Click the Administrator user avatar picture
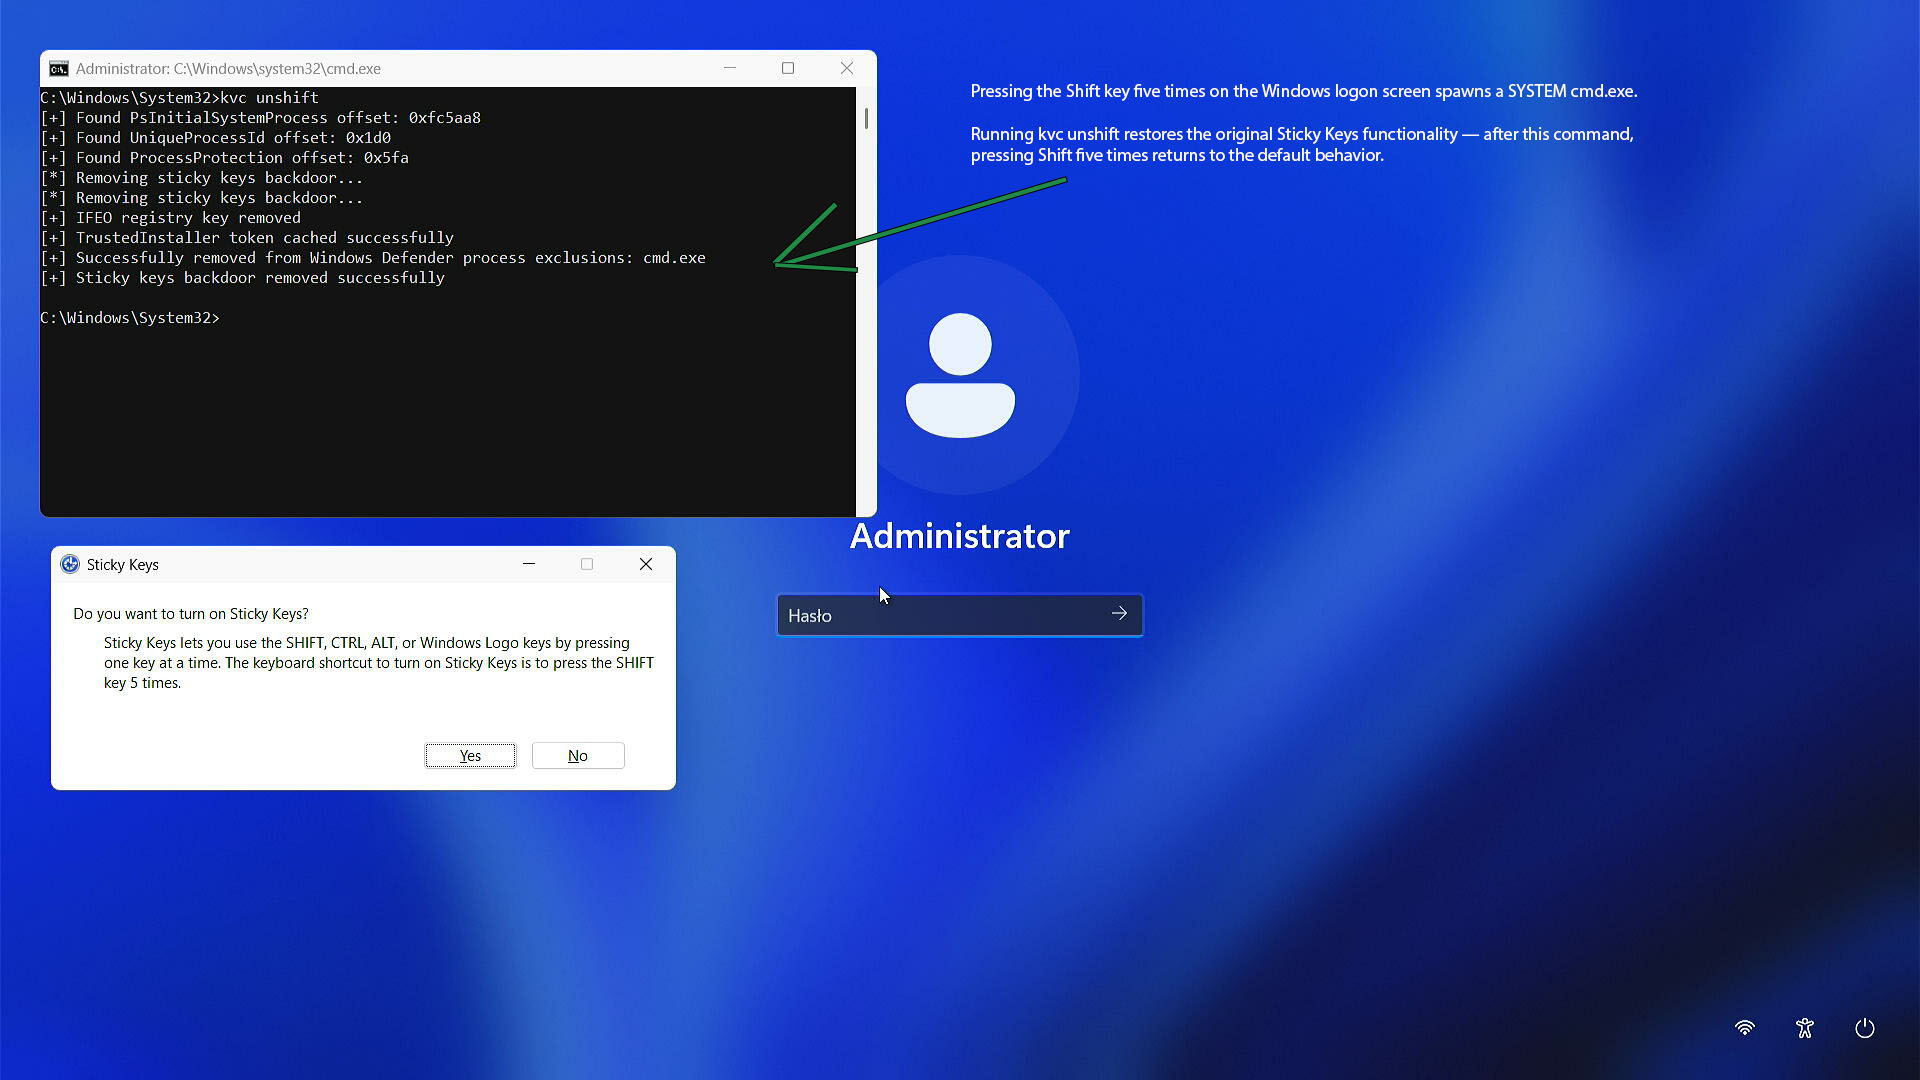1920x1080 pixels. point(960,376)
